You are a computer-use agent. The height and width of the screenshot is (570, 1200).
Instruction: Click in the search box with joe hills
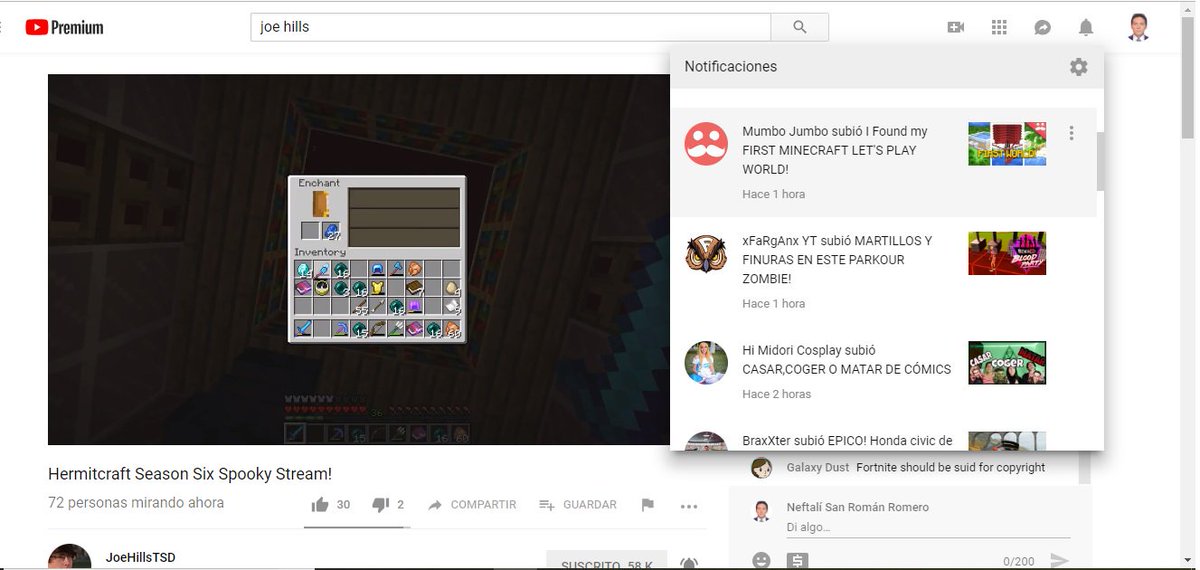tap(511, 27)
